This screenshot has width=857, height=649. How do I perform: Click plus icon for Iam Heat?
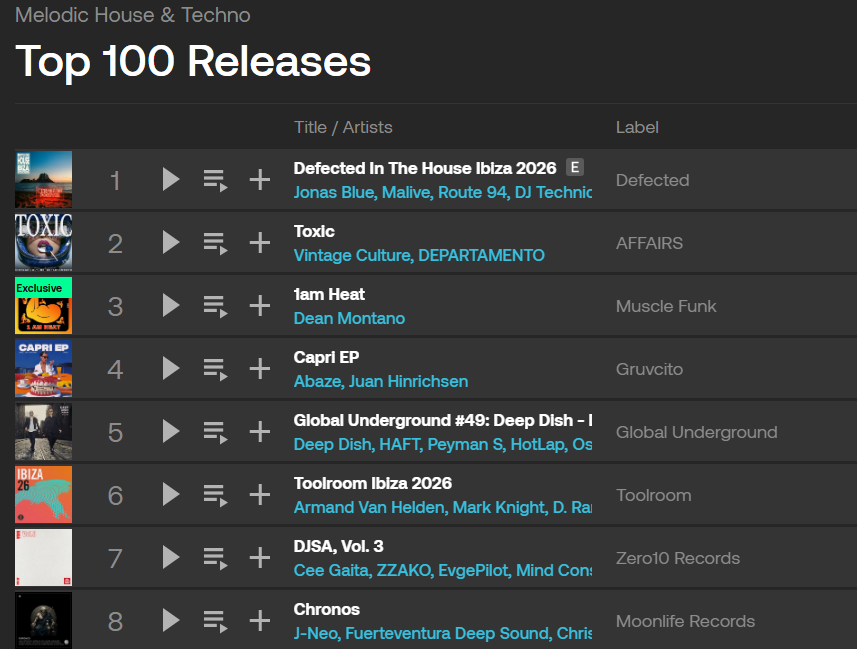pyautogui.click(x=260, y=305)
